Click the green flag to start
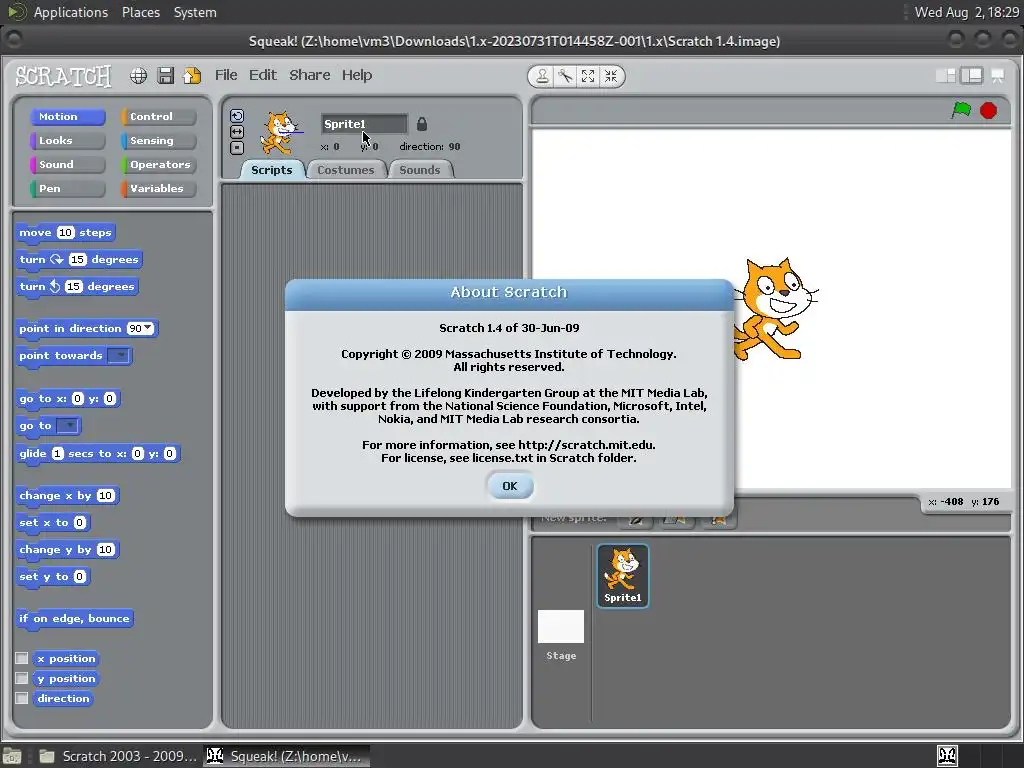Viewport: 1024px width, 768px height. tap(961, 110)
